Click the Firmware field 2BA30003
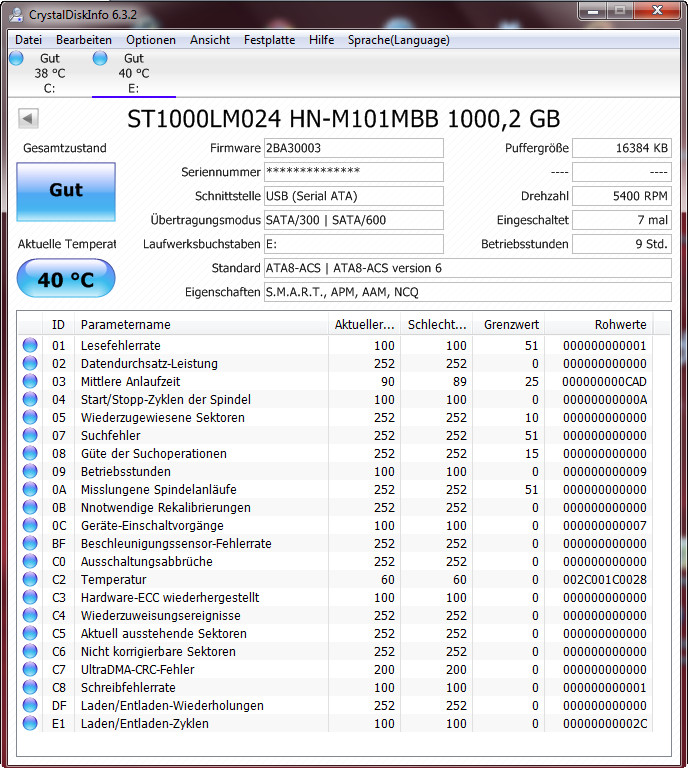Screen dimensions: 688x768 pos(354,148)
